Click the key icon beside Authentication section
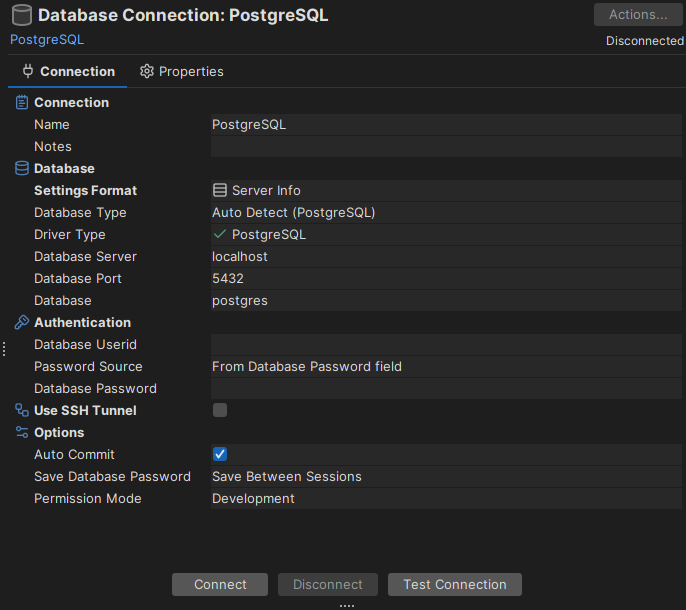 pos(22,323)
